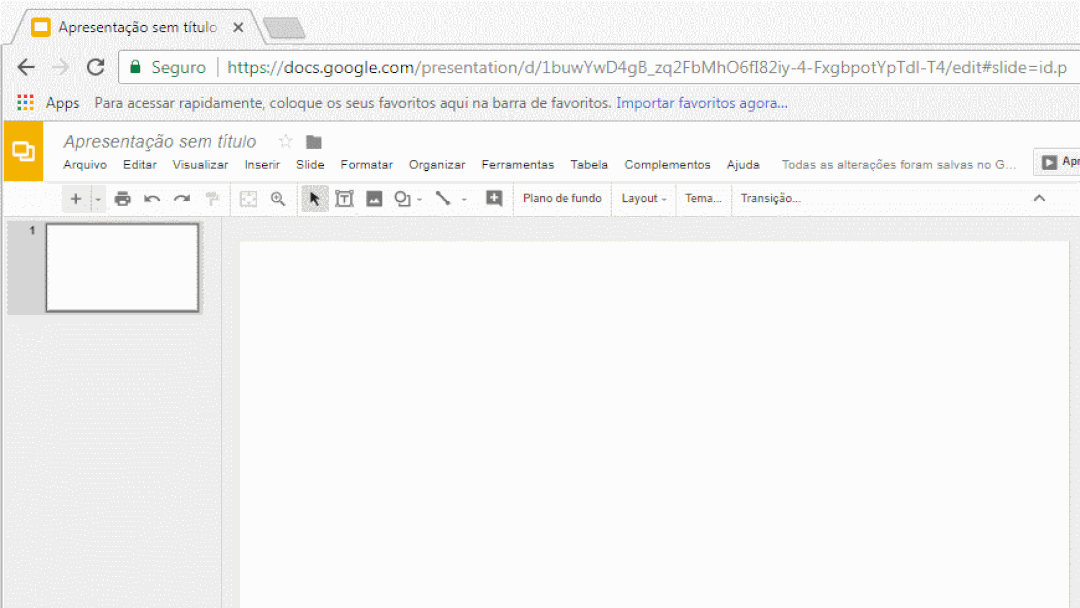Click the print icon in toolbar

point(122,199)
